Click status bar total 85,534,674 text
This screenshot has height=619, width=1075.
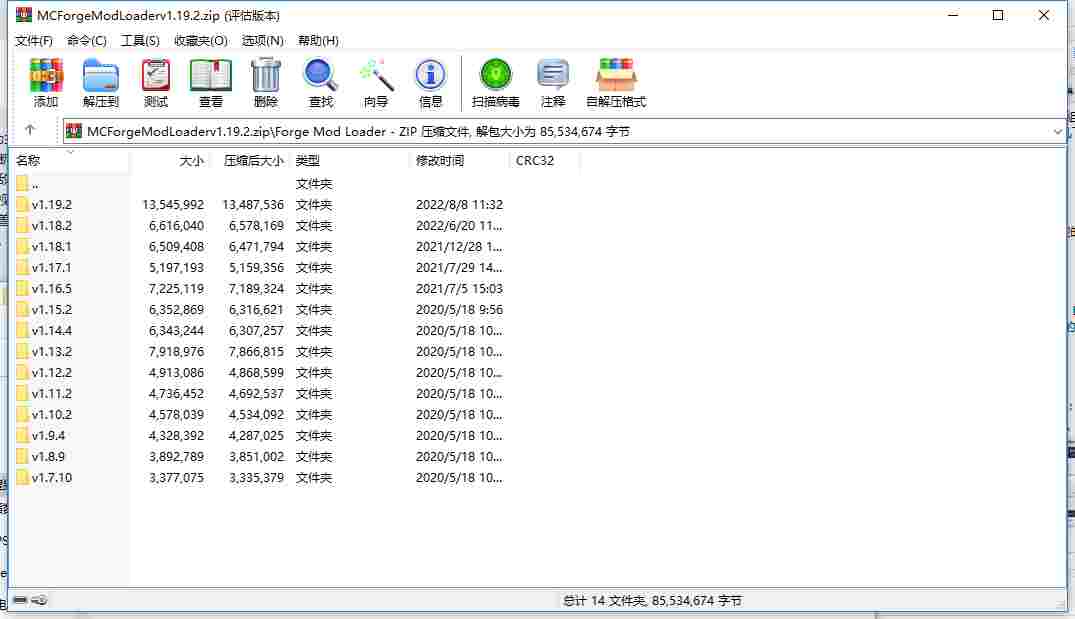click(x=652, y=600)
